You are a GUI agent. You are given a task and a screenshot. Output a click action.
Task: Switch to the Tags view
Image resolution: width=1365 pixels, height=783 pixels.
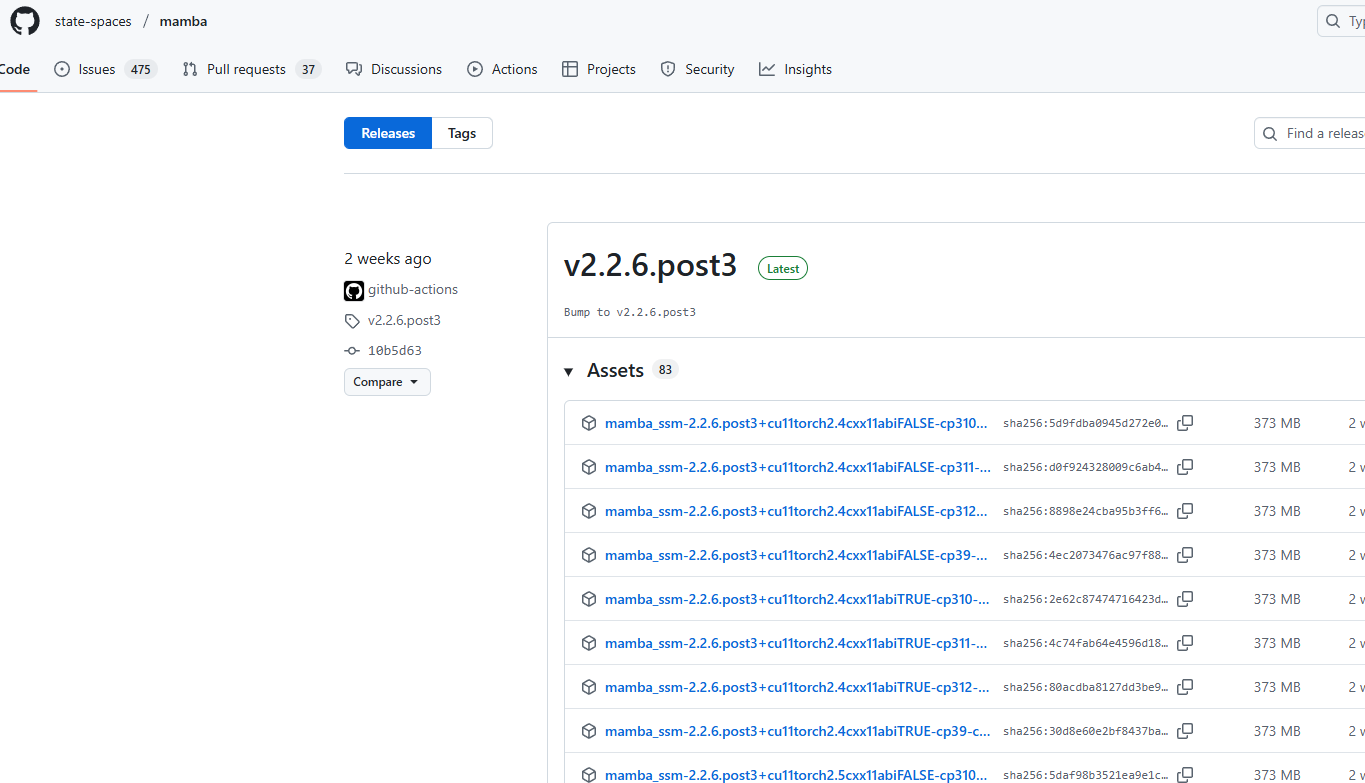coord(462,133)
